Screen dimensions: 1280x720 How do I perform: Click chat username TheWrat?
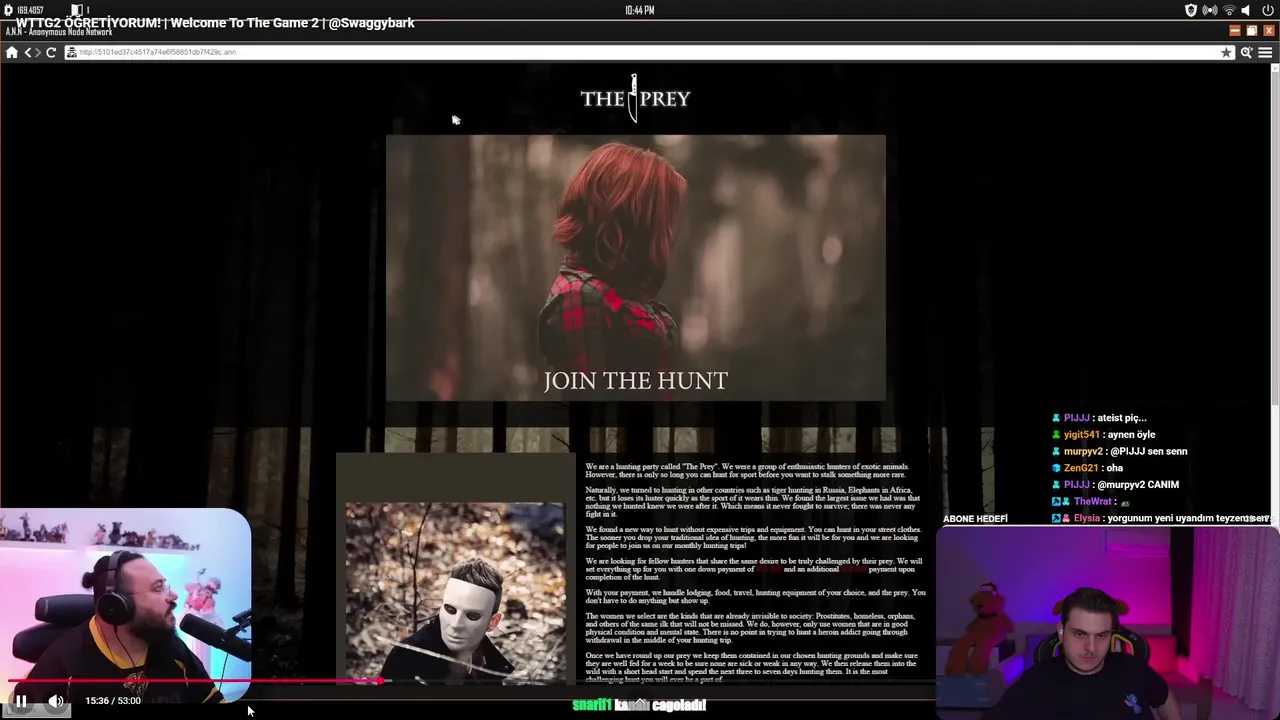coord(1092,501)
